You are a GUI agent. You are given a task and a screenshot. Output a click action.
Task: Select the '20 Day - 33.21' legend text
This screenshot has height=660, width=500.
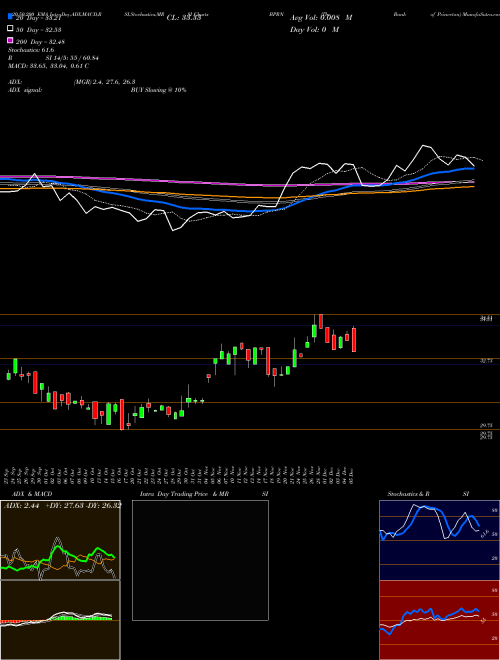(x=38, y=18)
